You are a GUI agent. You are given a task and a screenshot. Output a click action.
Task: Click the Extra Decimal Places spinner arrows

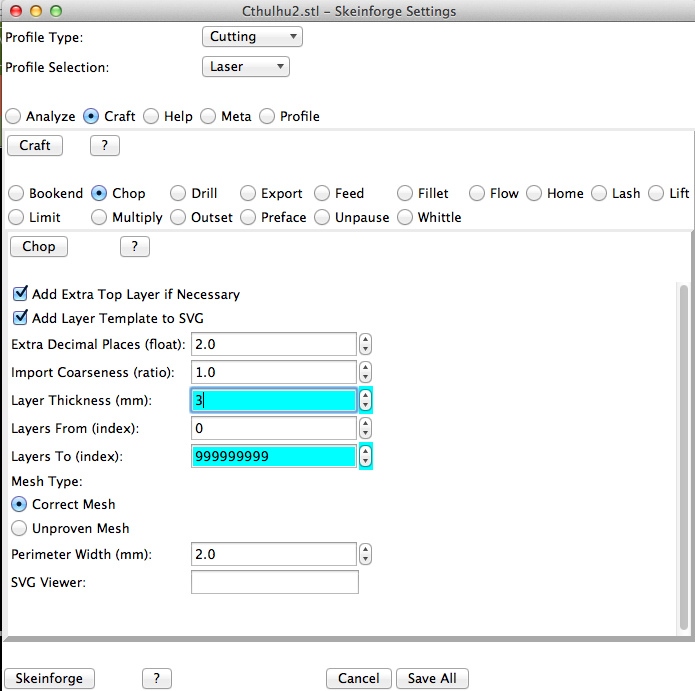(x=365, y=344)
